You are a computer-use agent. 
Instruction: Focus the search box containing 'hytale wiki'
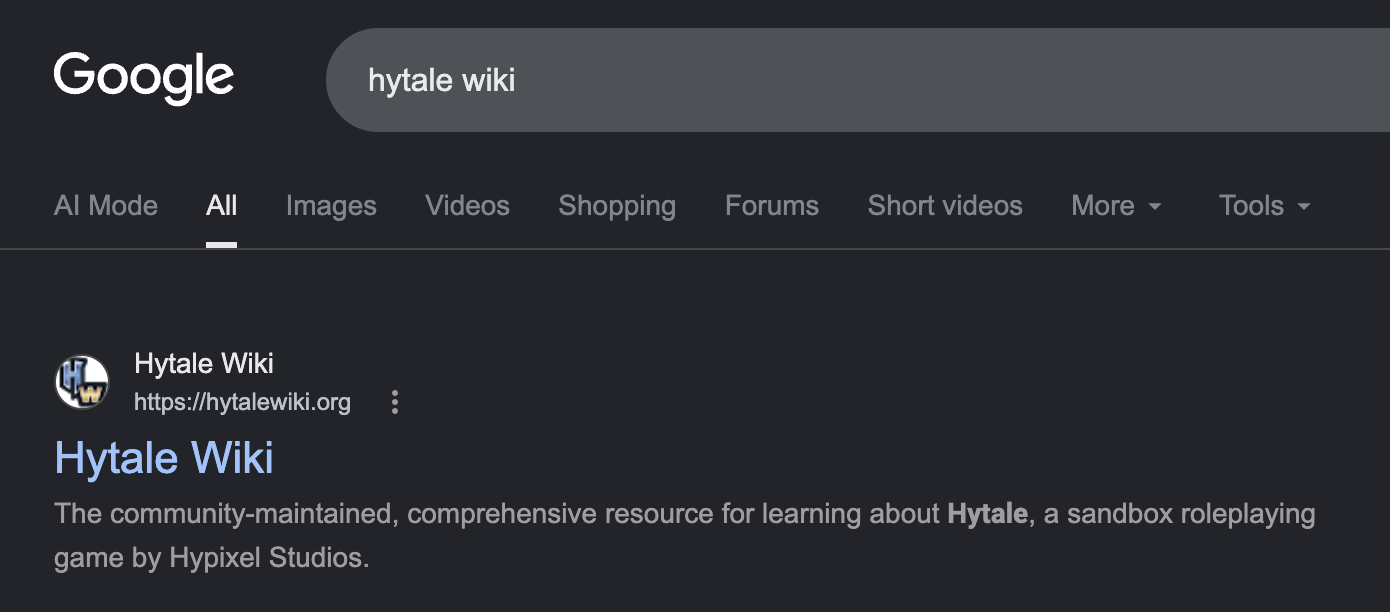pos(858,80)
